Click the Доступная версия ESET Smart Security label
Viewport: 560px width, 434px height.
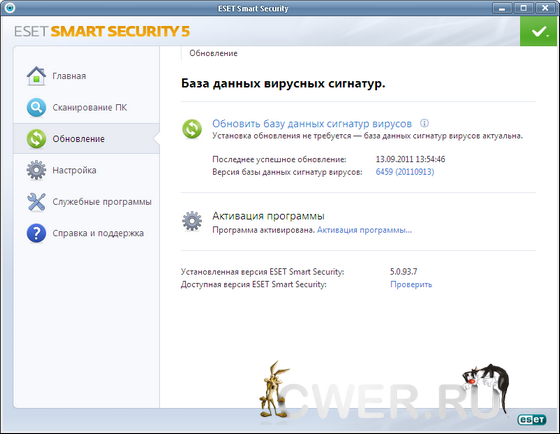pyautogui.click(x=254, y=284)
